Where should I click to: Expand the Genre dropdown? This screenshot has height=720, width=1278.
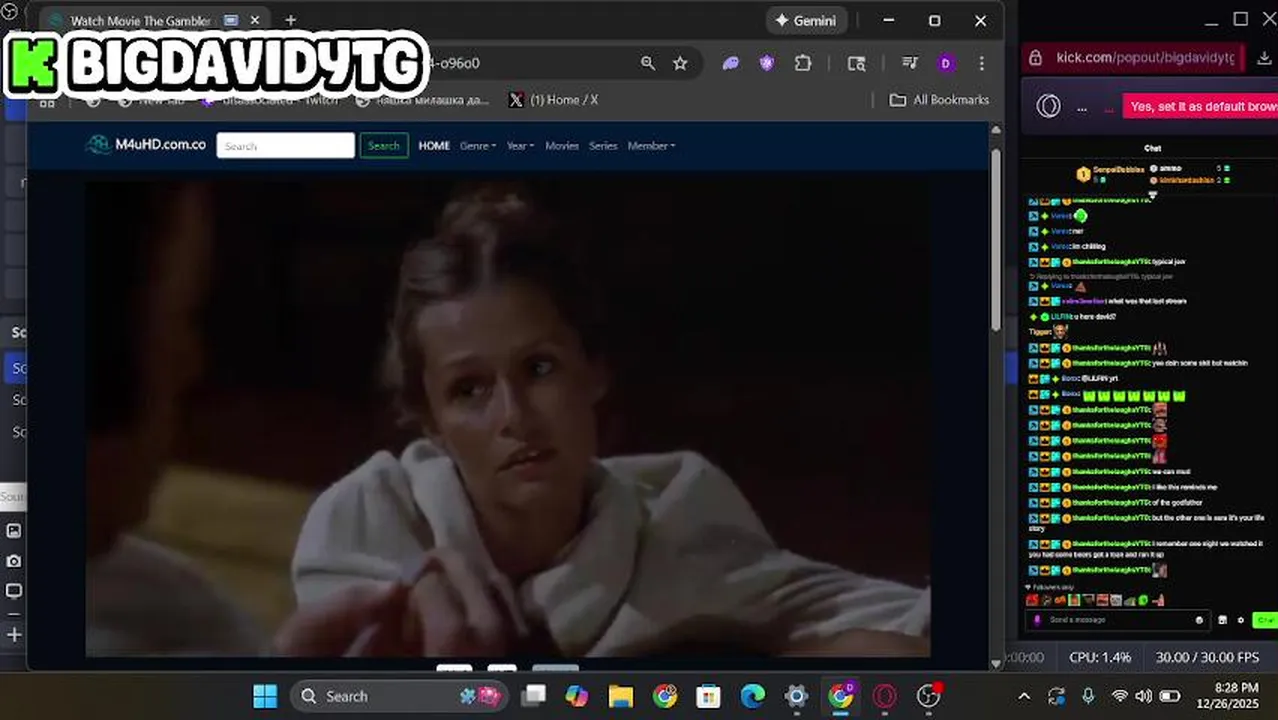(x=478, y=146)
